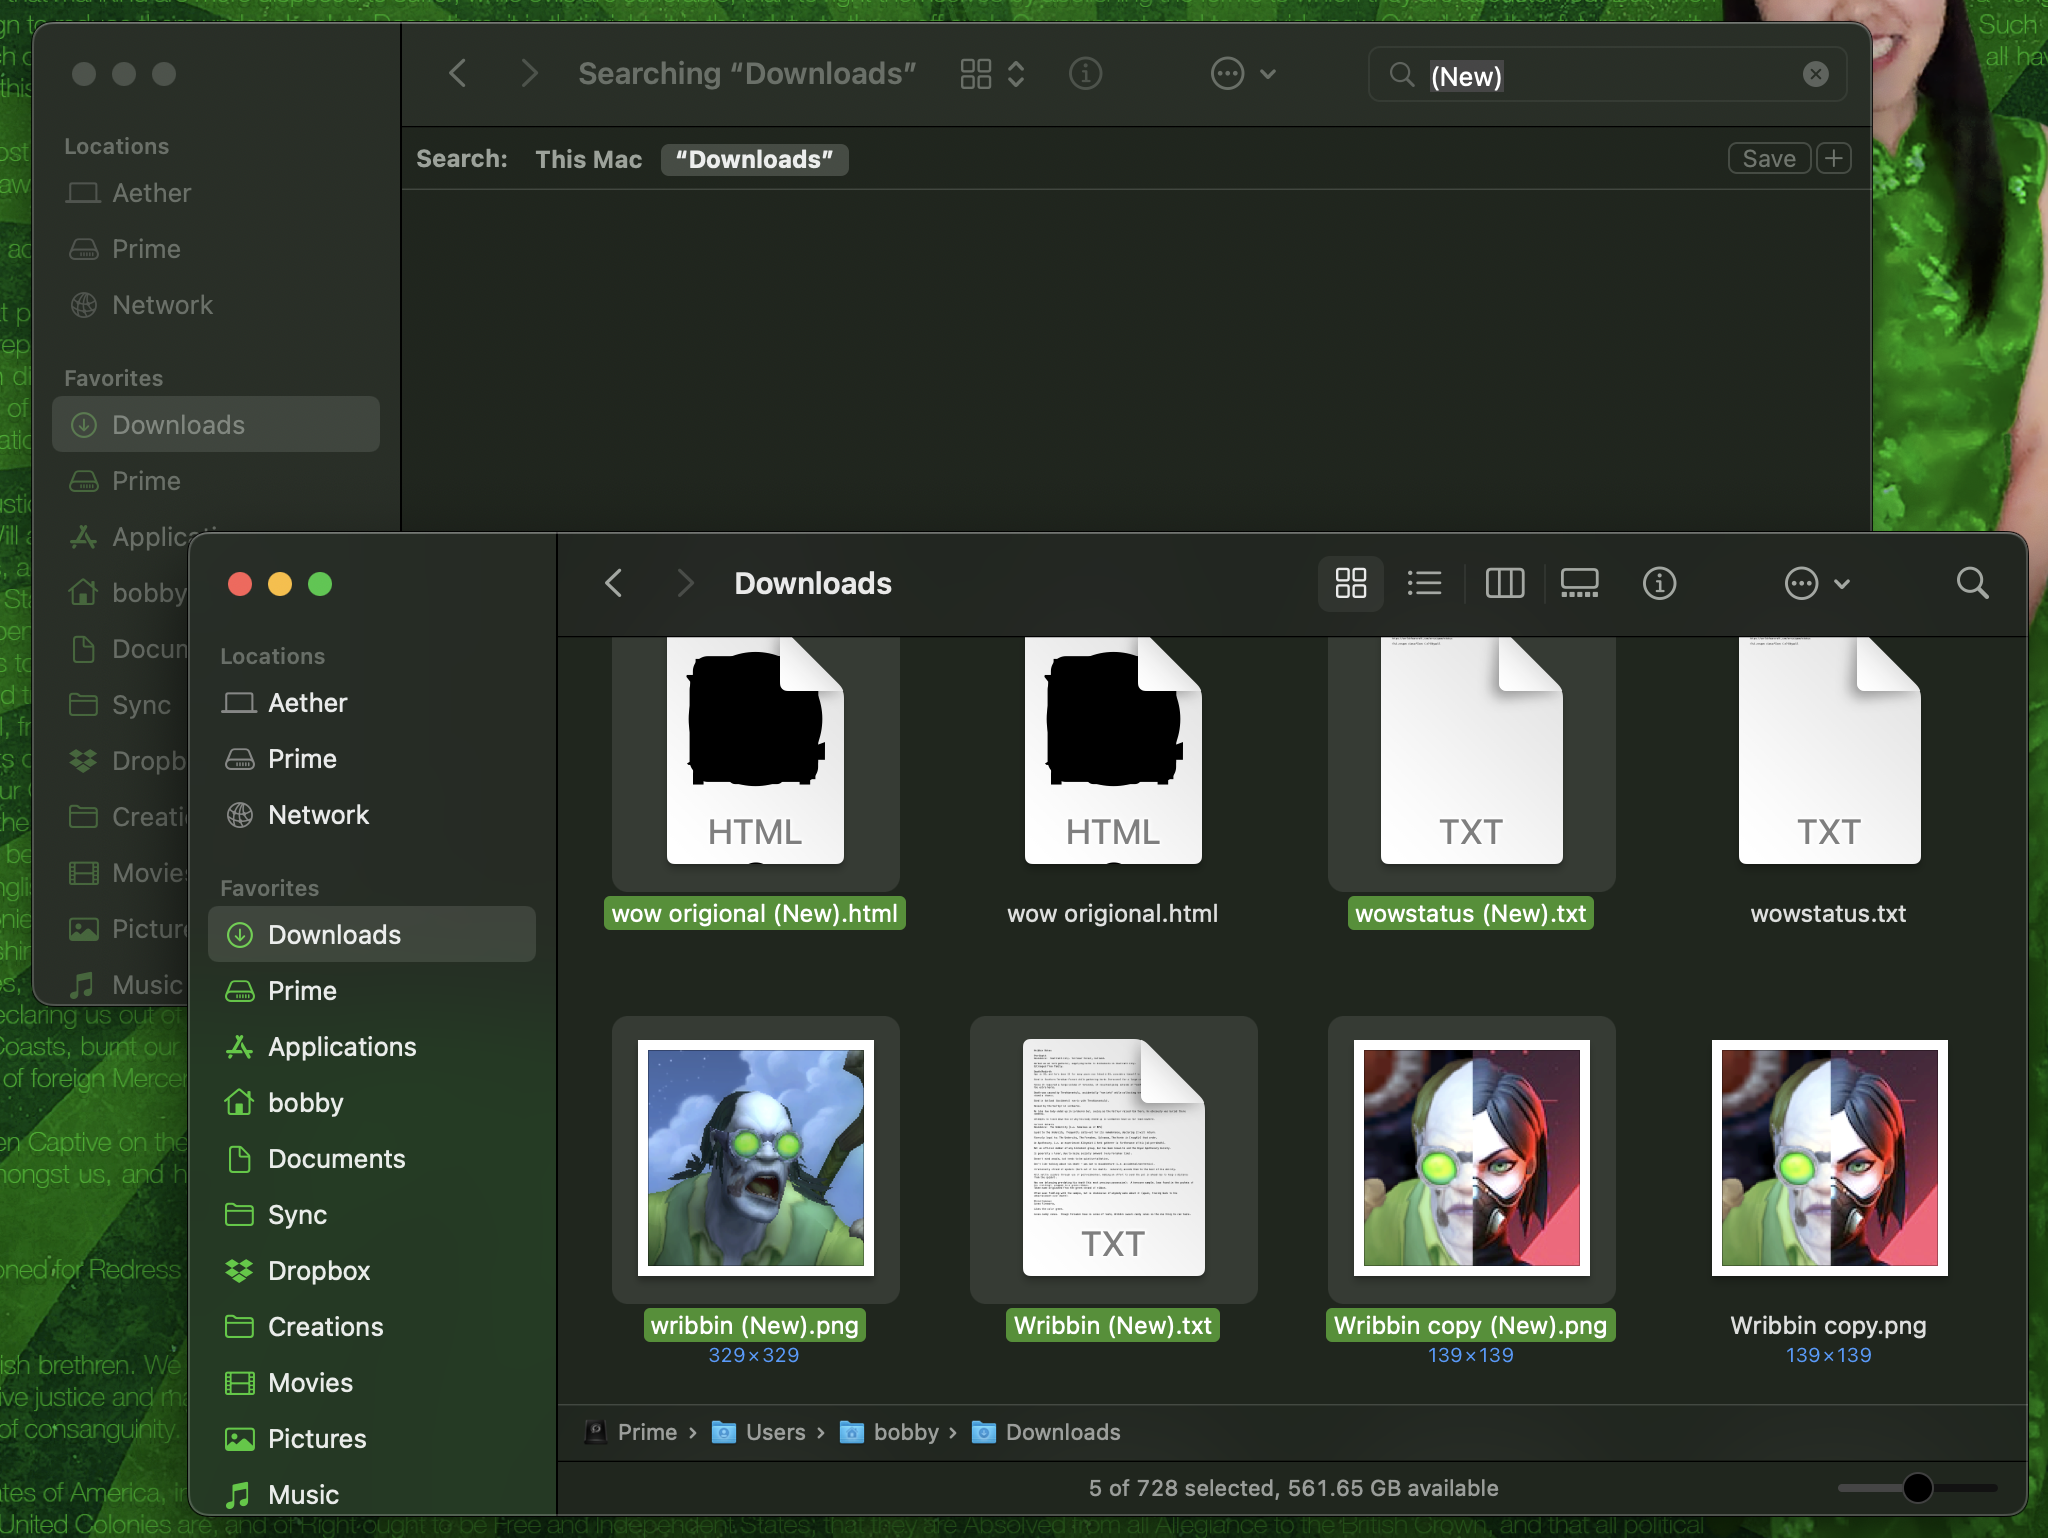Screen dimensions: 2048x1538
Task: Adjust the icon size slider
Action: coord(1917,1488)
